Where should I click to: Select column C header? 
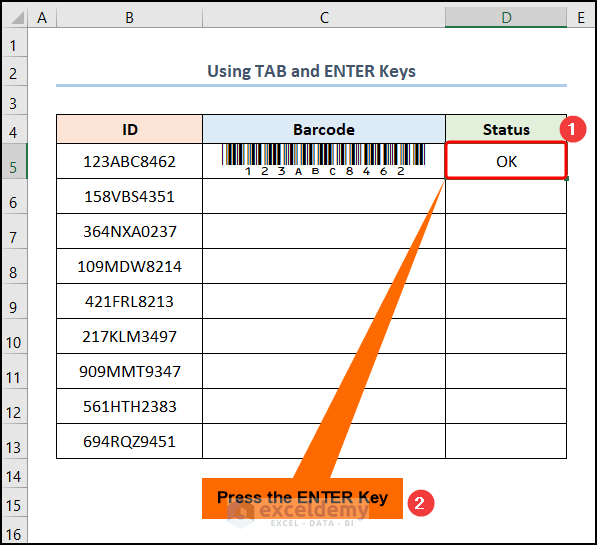pyautogui.click(x=324, y=18)
